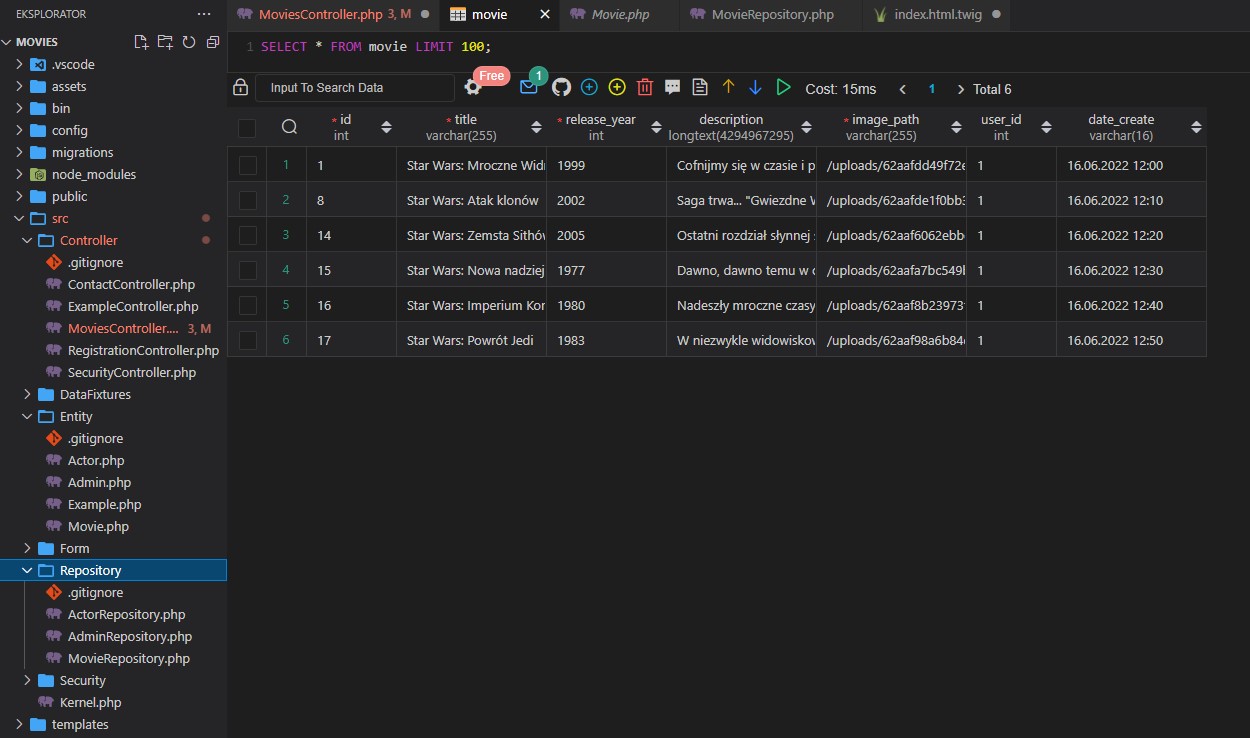Viewport: 1250px width, 738px height.
Task: Click the blue plus icon in the toolbar
Action: (589, 87)
